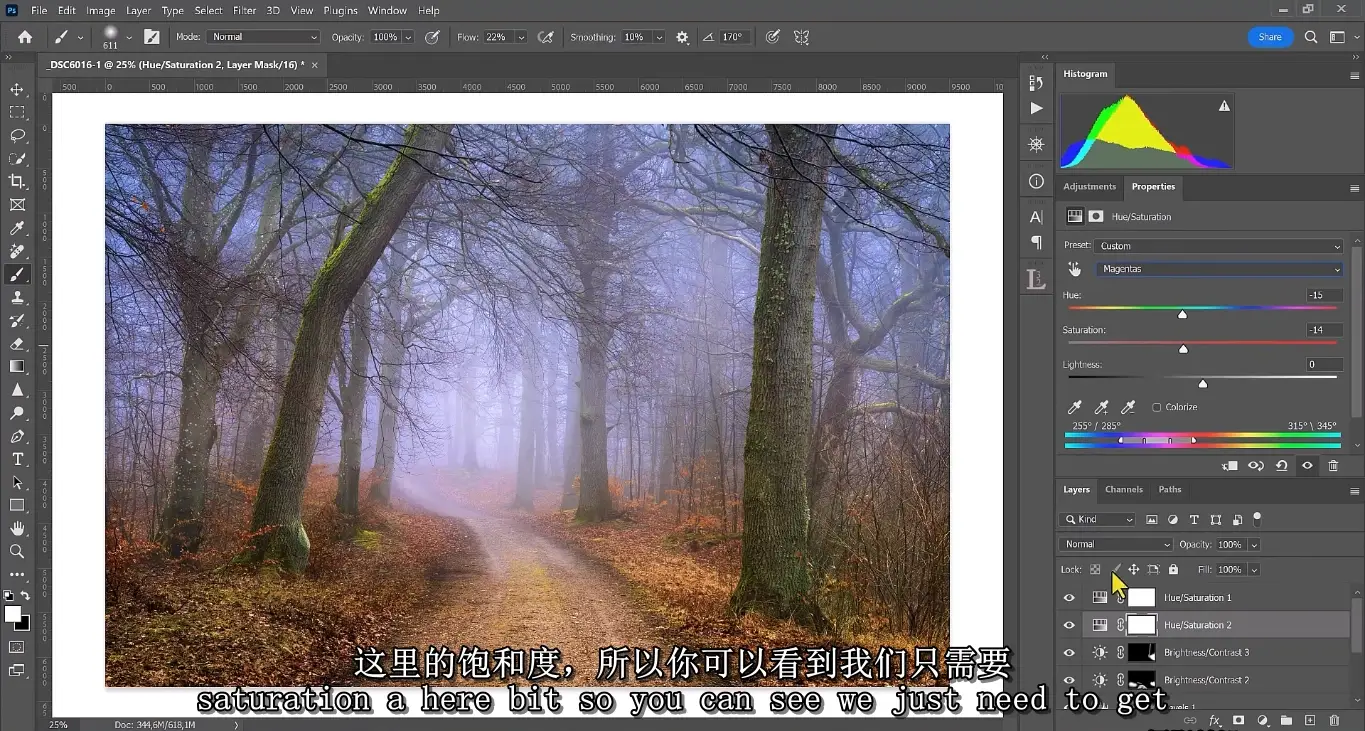The image size is (1365, 731).
Task: Reset adjustment to defaults in Properties panel
Action: point(1281,466)
